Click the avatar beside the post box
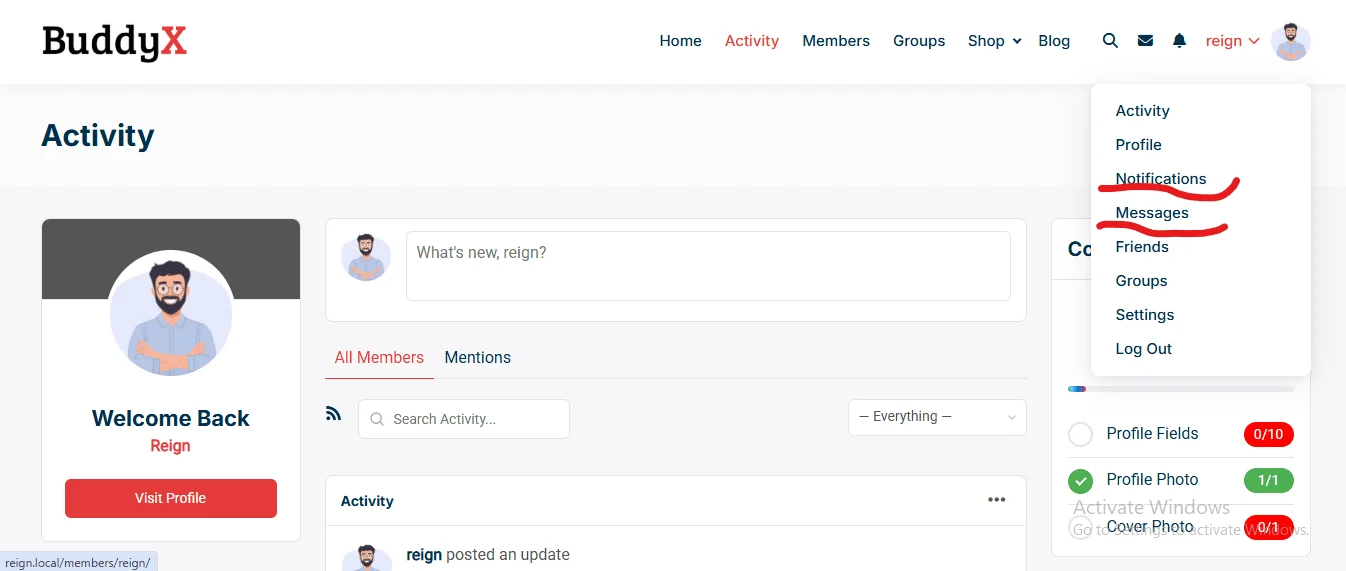 coord(366,257)
